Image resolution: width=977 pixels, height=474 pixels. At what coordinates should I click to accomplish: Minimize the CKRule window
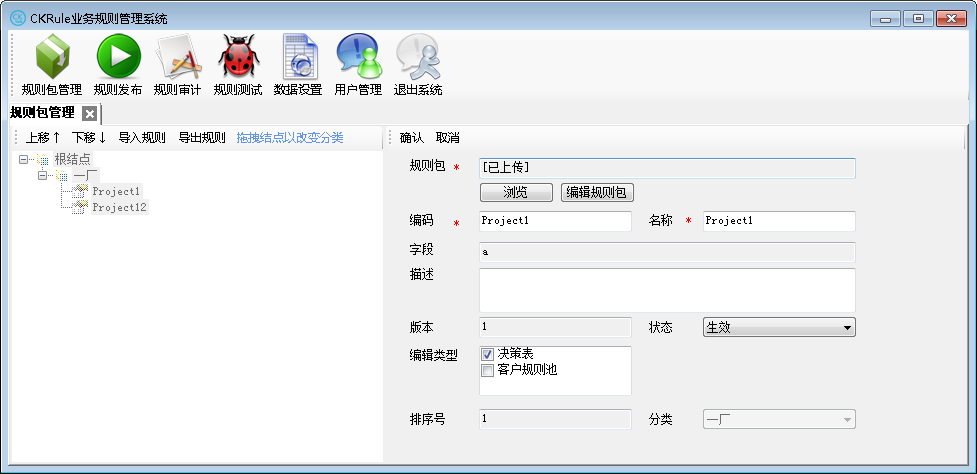(x=885, y=19)
